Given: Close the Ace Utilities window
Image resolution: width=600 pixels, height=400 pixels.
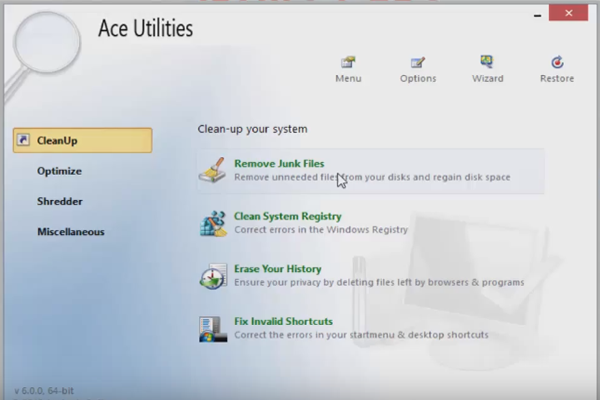Looking at the screenshot, I should [x=568, y=13].
